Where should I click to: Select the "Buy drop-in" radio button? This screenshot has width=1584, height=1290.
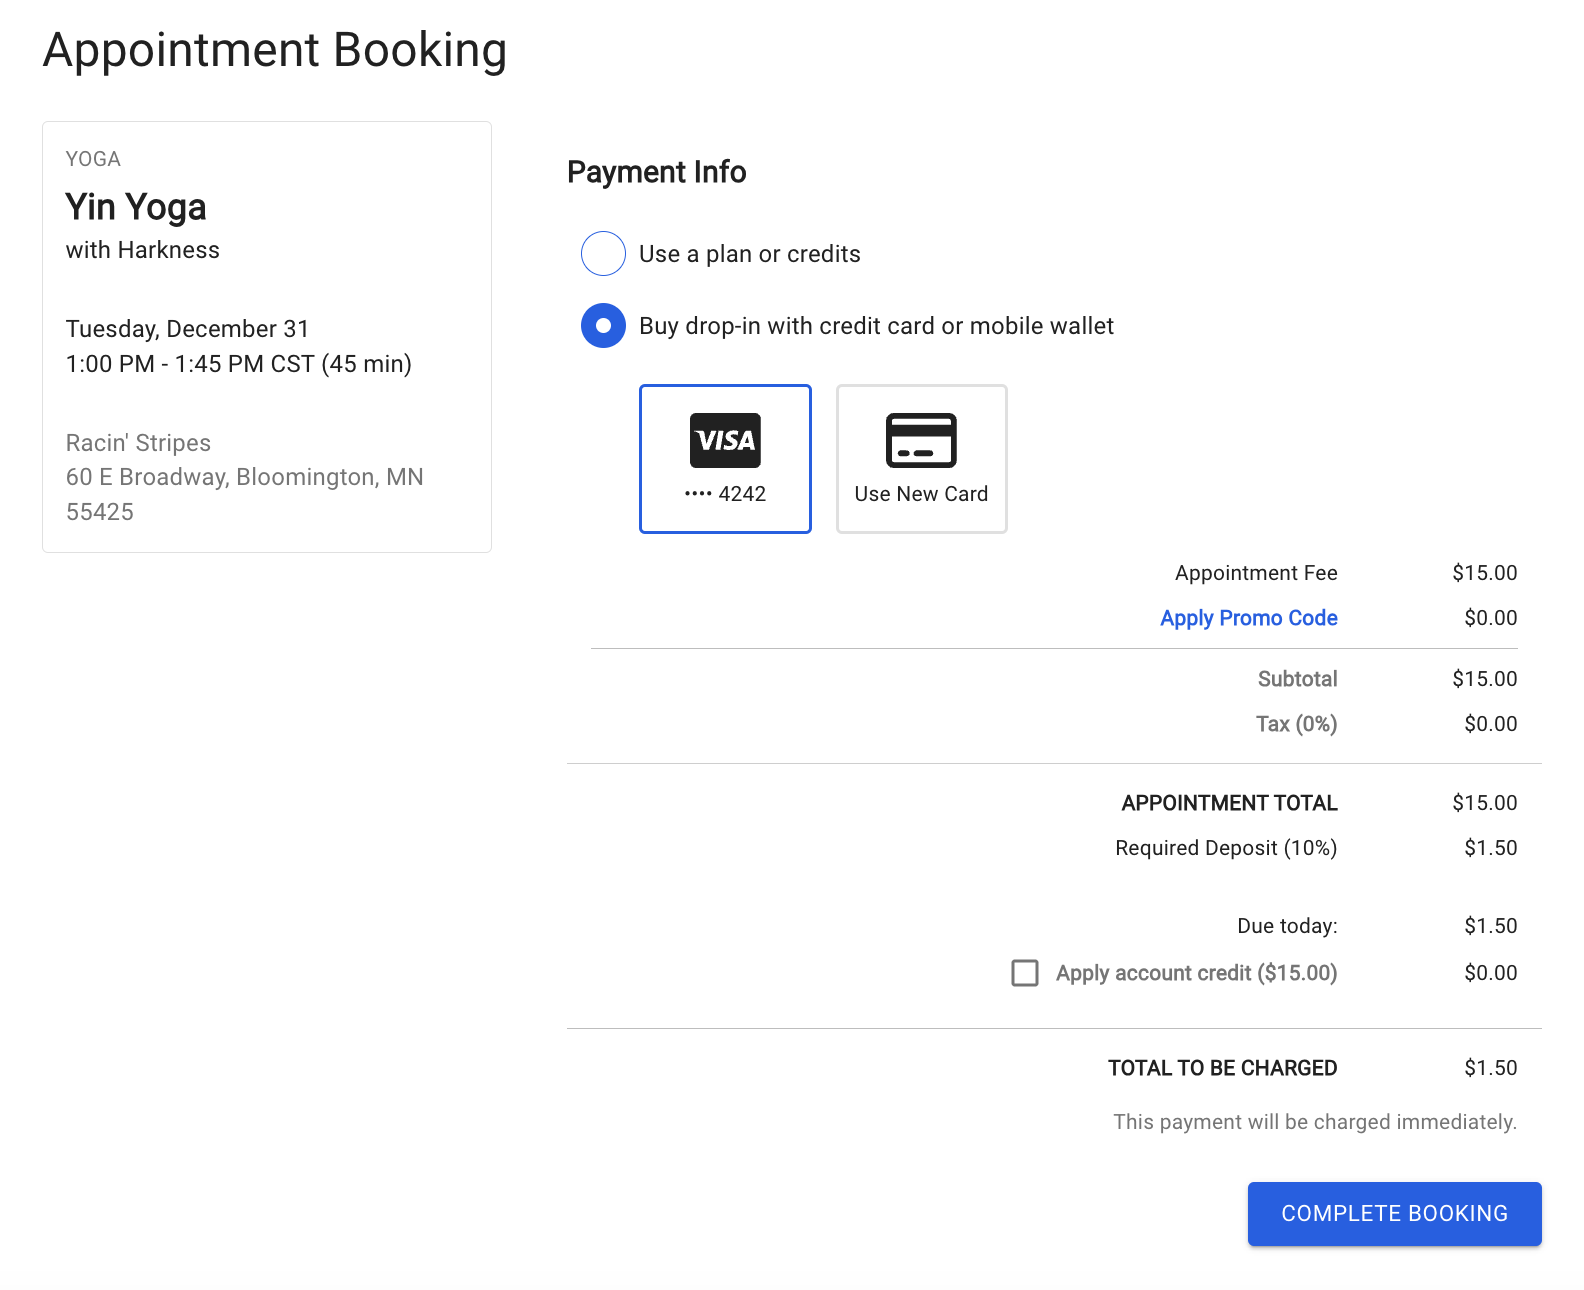point(603,326)
